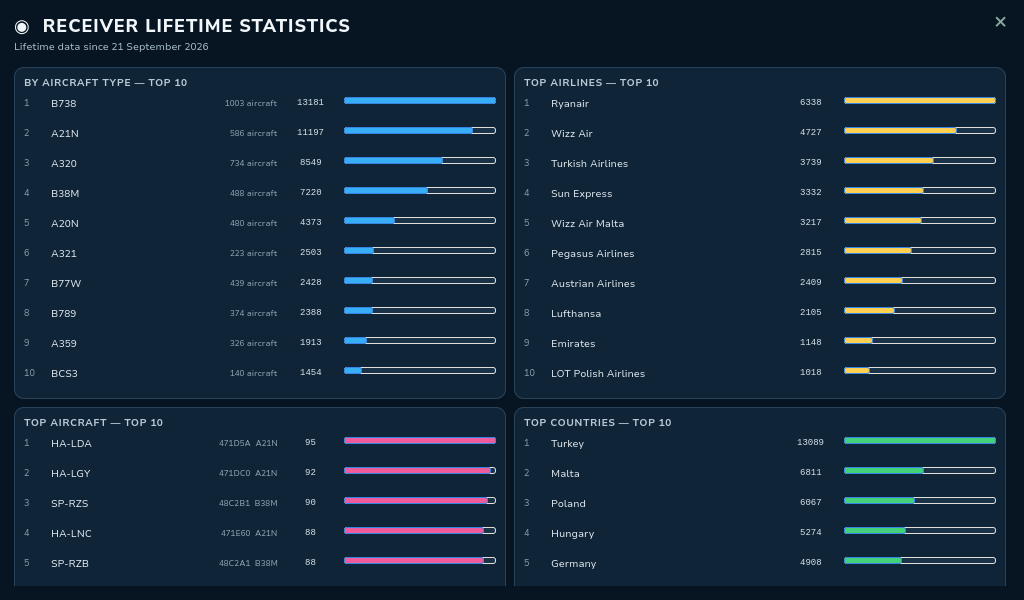Select Poland country entry
The image size is (1024, 600).
(568, 503)
